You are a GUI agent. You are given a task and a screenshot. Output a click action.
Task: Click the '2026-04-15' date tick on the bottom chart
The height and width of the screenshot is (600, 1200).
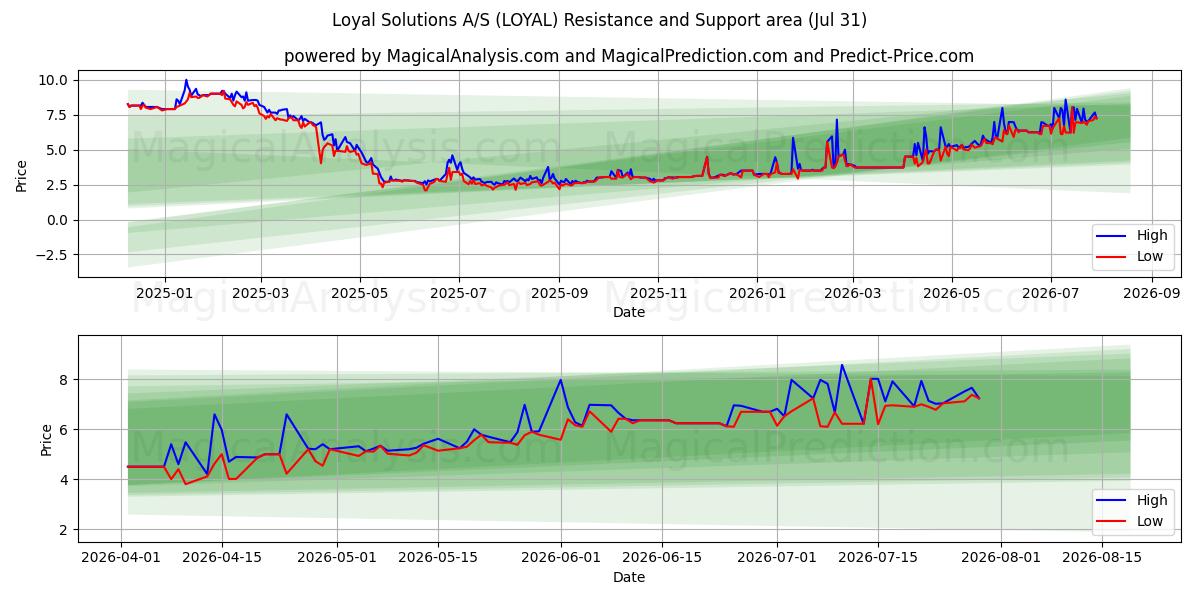pyautogui.click(x=220, y=559)
